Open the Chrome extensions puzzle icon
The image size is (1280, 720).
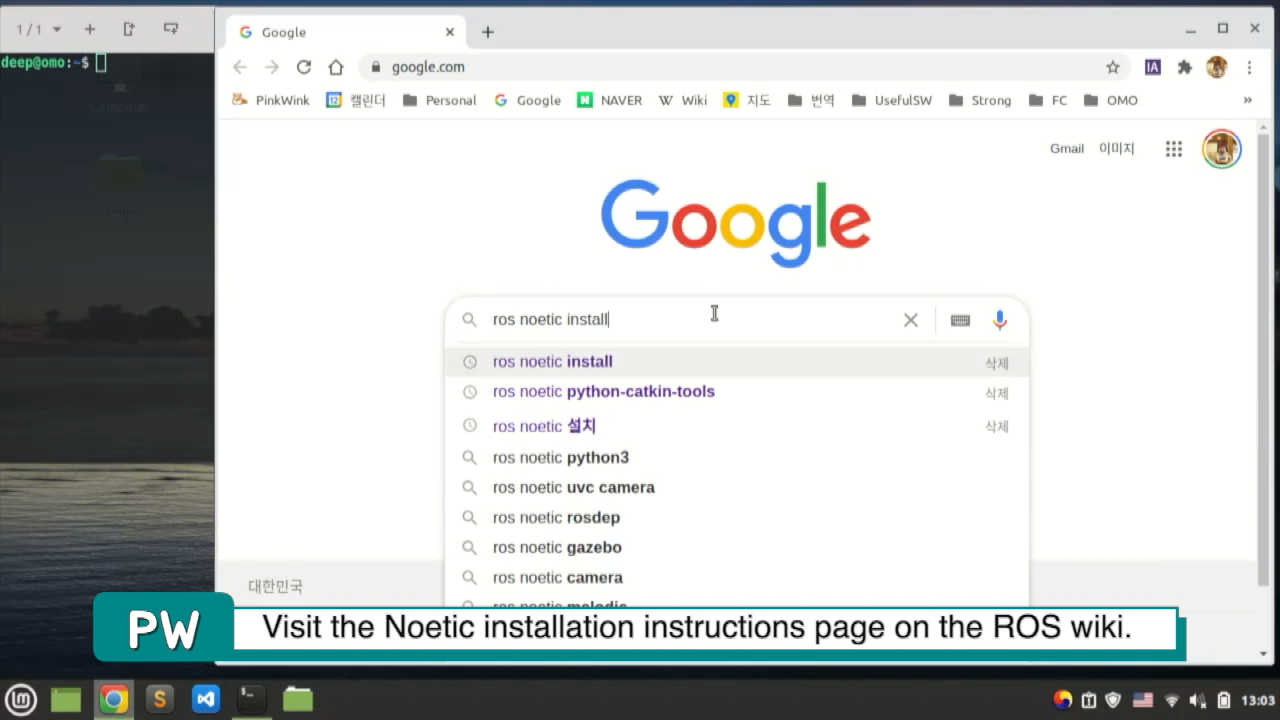pyautogui.click(x=1185, y=67)
